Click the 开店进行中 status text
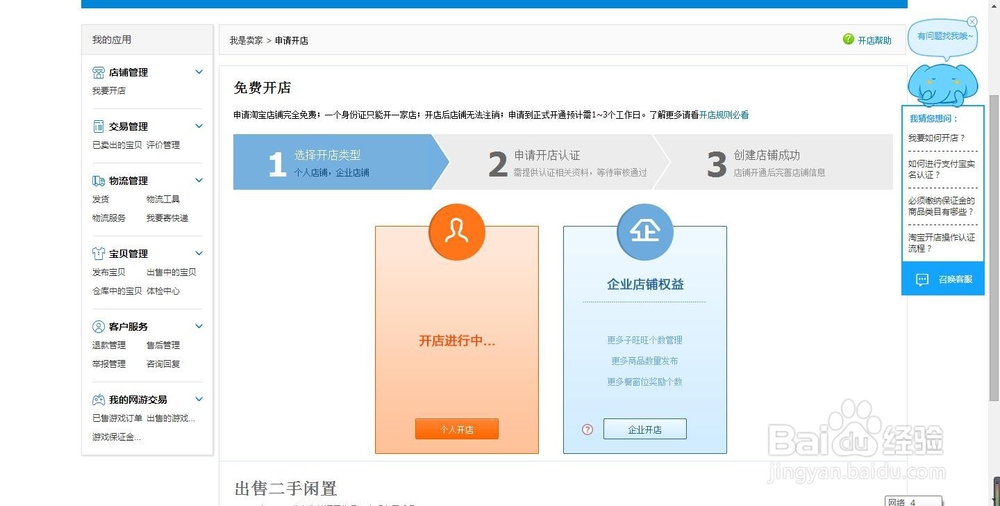The image size is (1000, 506). click(457, 341)
